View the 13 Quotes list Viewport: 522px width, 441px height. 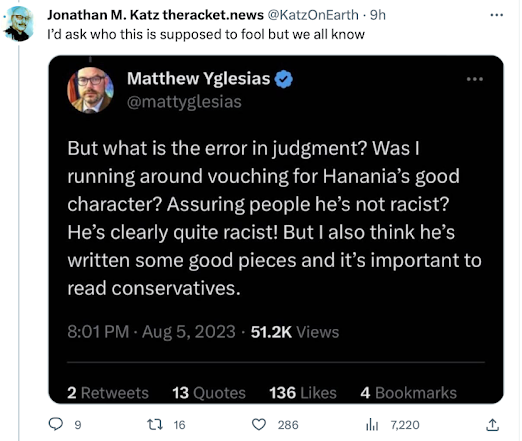coord(209,393)
